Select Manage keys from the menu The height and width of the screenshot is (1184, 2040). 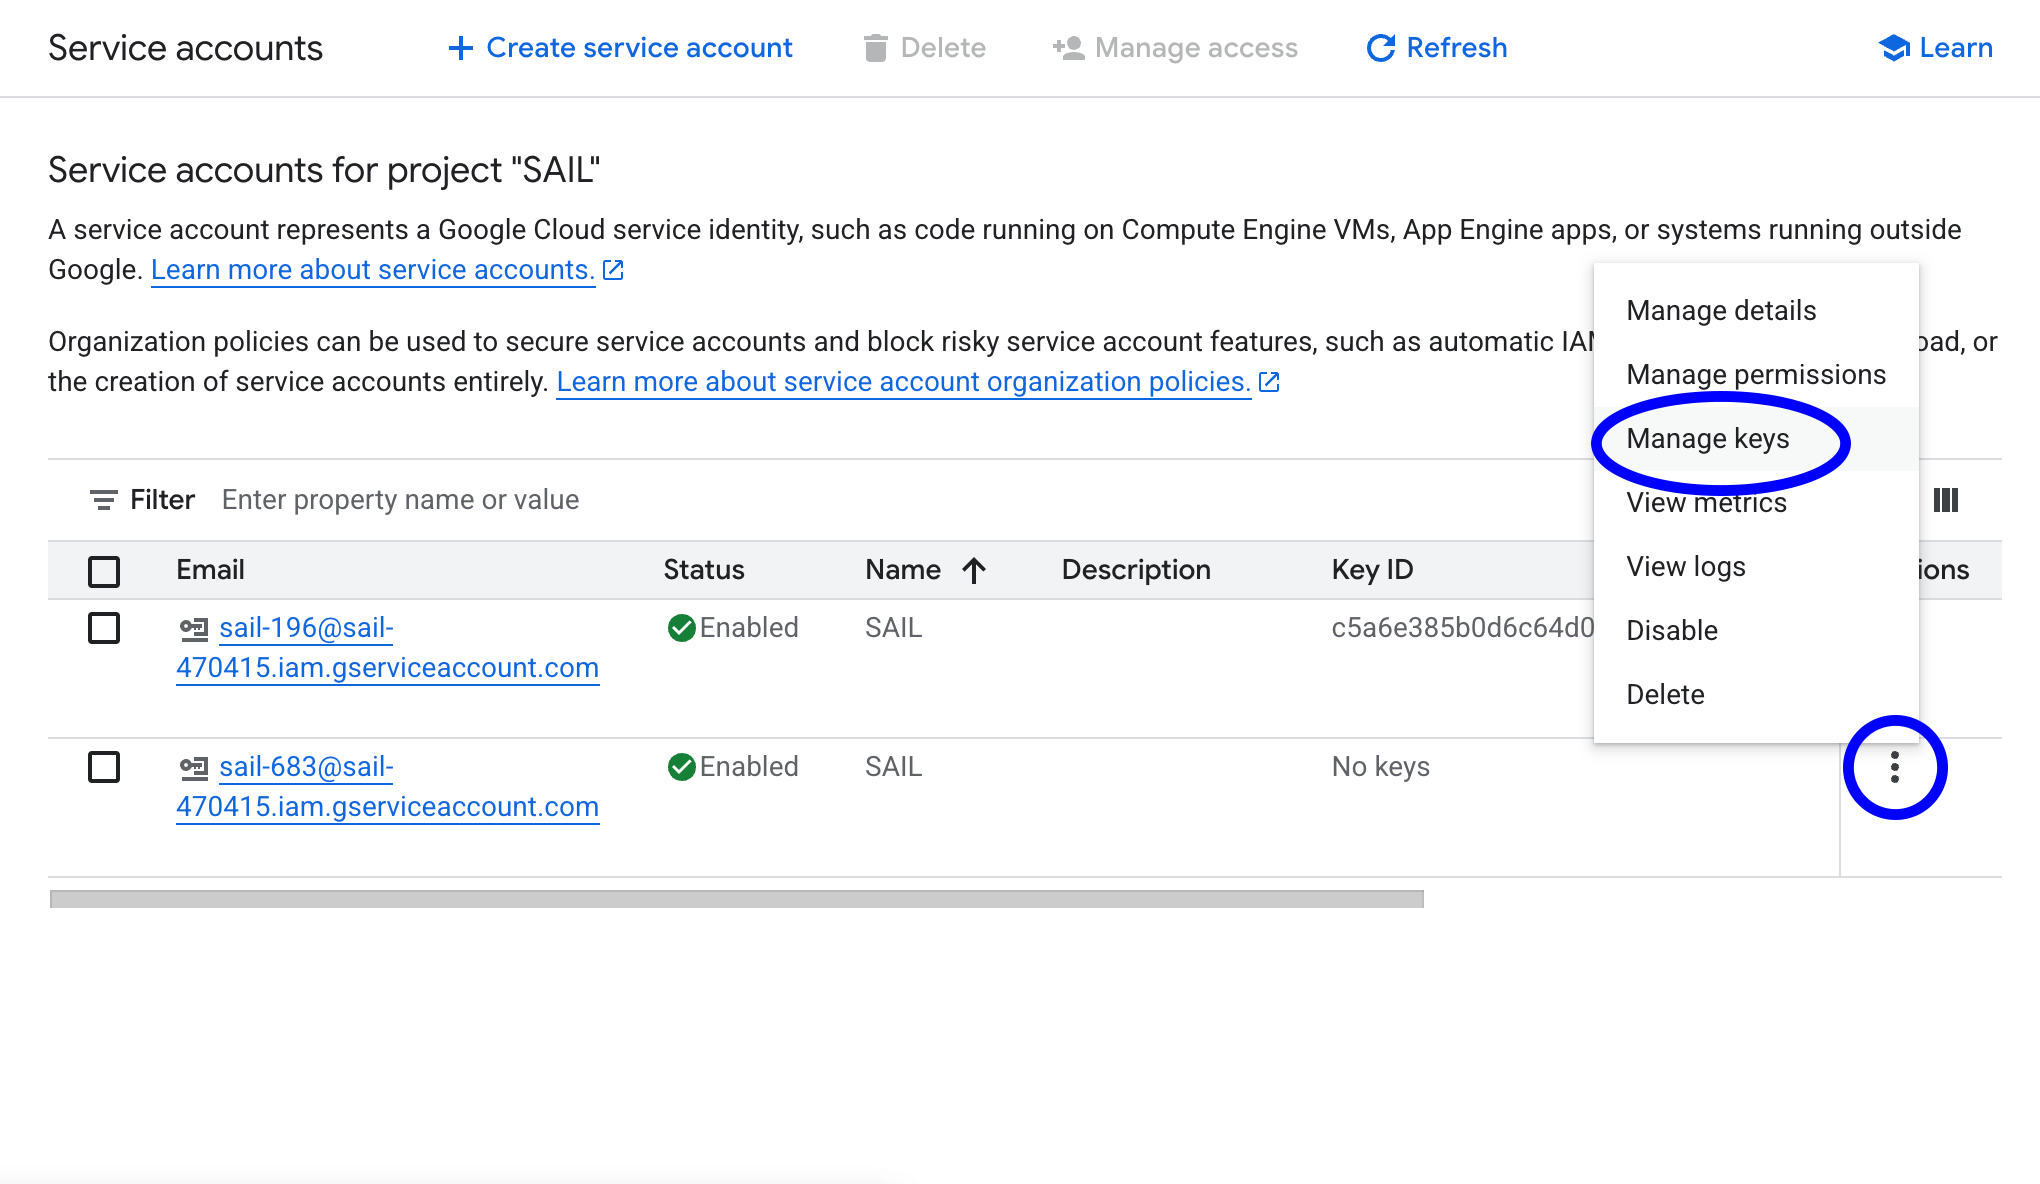[1709, 439]
